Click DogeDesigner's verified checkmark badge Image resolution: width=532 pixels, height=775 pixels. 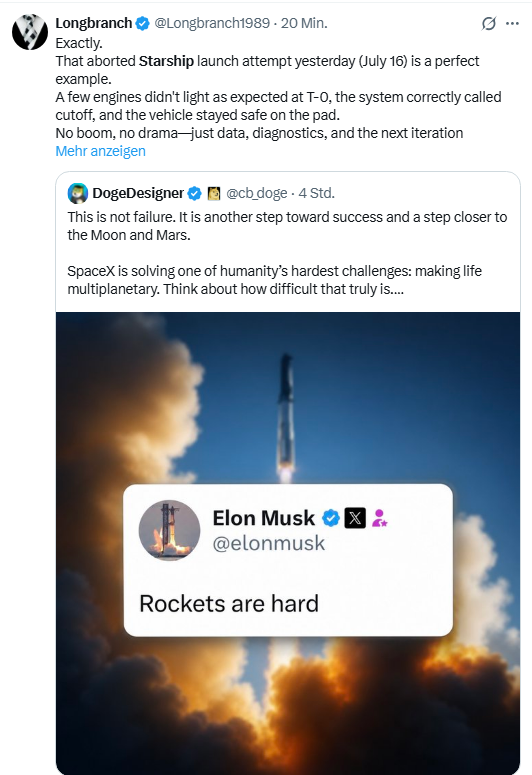point(195,193)
